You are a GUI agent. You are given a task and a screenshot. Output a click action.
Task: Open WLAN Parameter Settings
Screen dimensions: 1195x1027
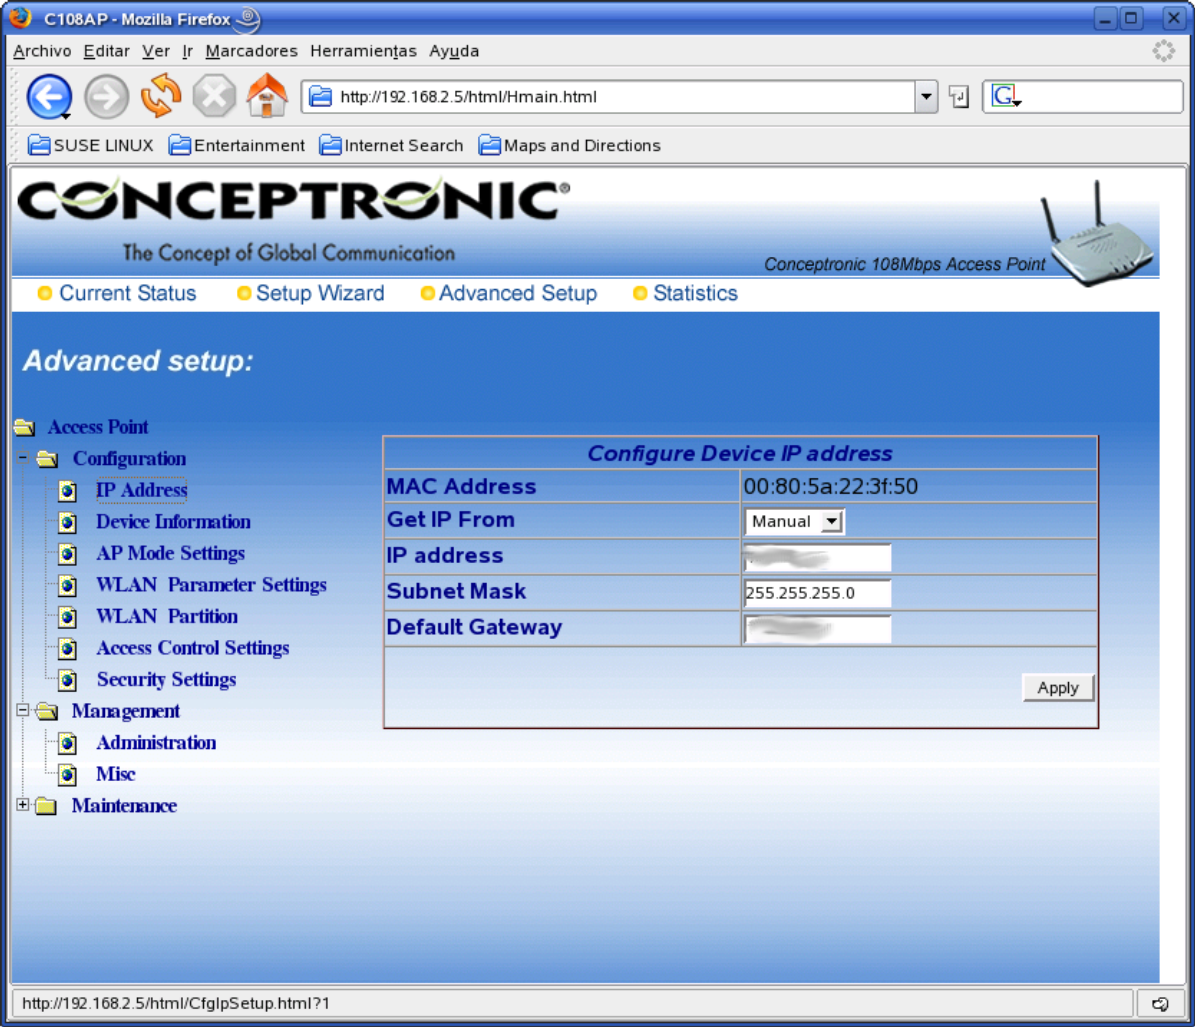pyautogui.click(x=211, y=585)
